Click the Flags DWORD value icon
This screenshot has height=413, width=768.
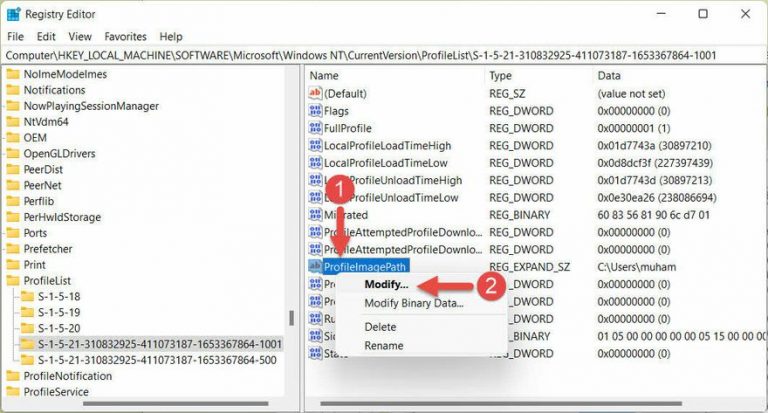click(316, 111)
